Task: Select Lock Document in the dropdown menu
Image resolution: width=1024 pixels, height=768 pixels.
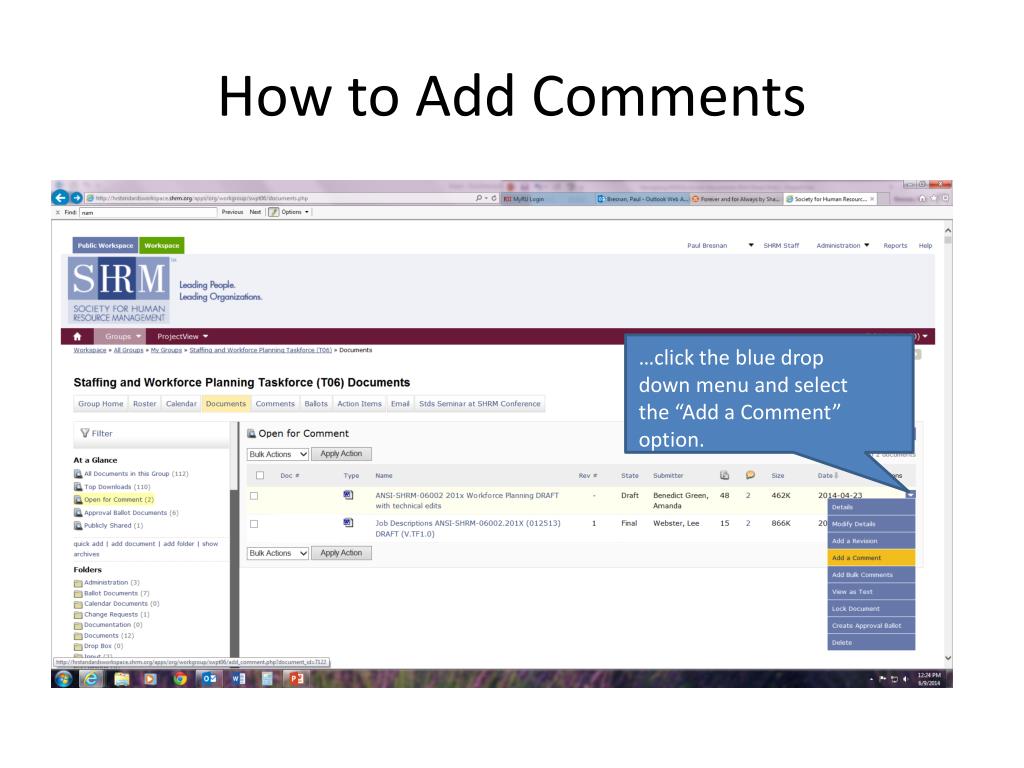Action: coord(871,609)
